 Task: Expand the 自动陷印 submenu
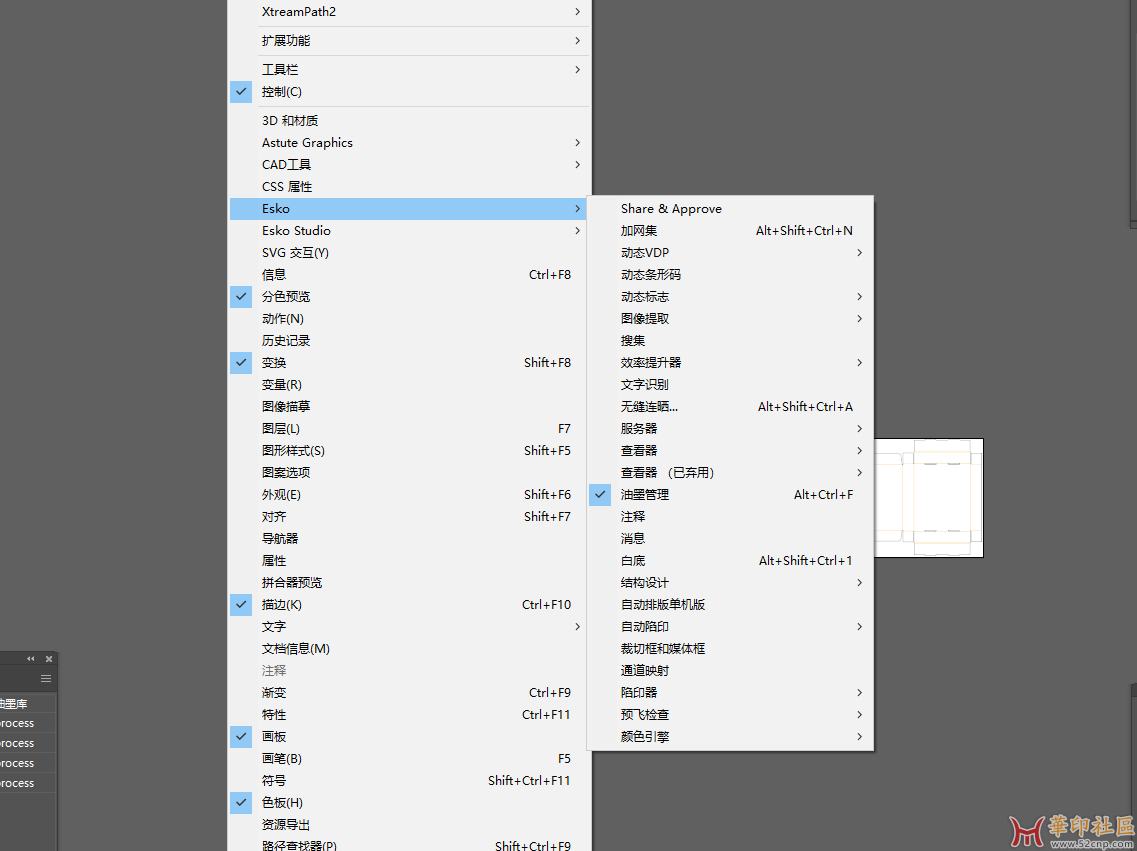click(x=730, y=626)
